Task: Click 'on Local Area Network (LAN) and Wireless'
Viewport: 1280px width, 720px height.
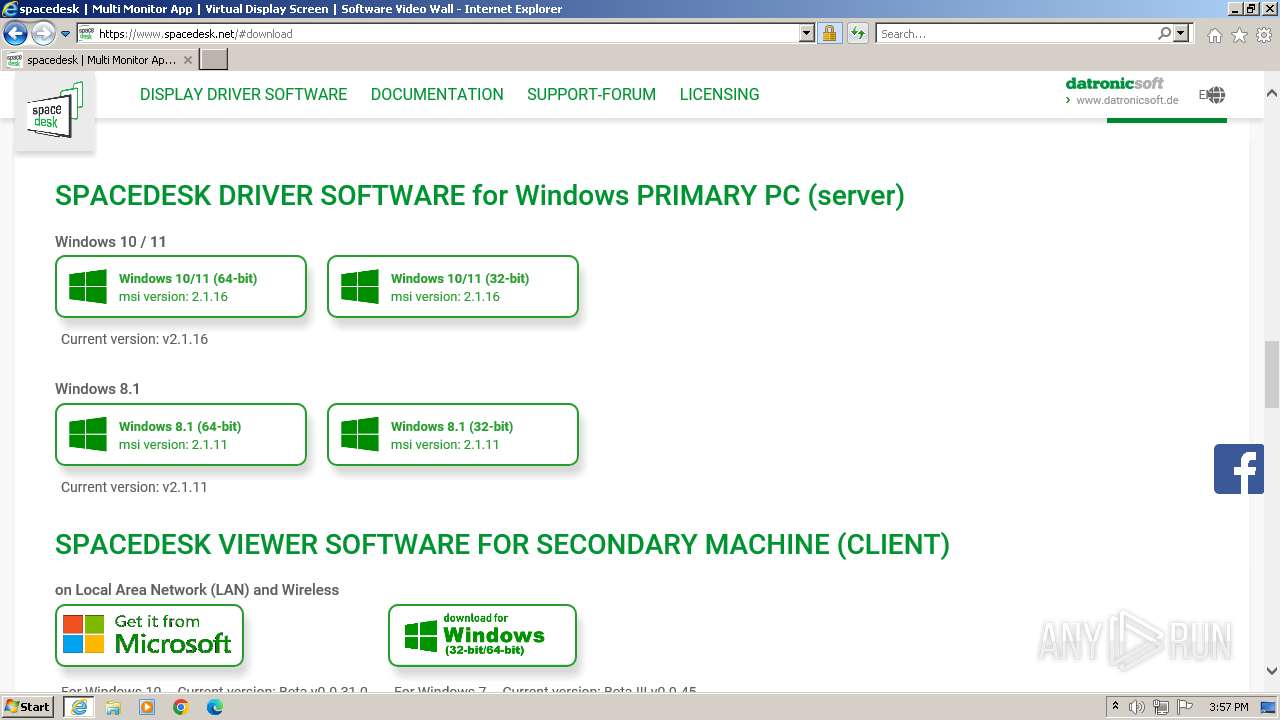Action: 197,590
